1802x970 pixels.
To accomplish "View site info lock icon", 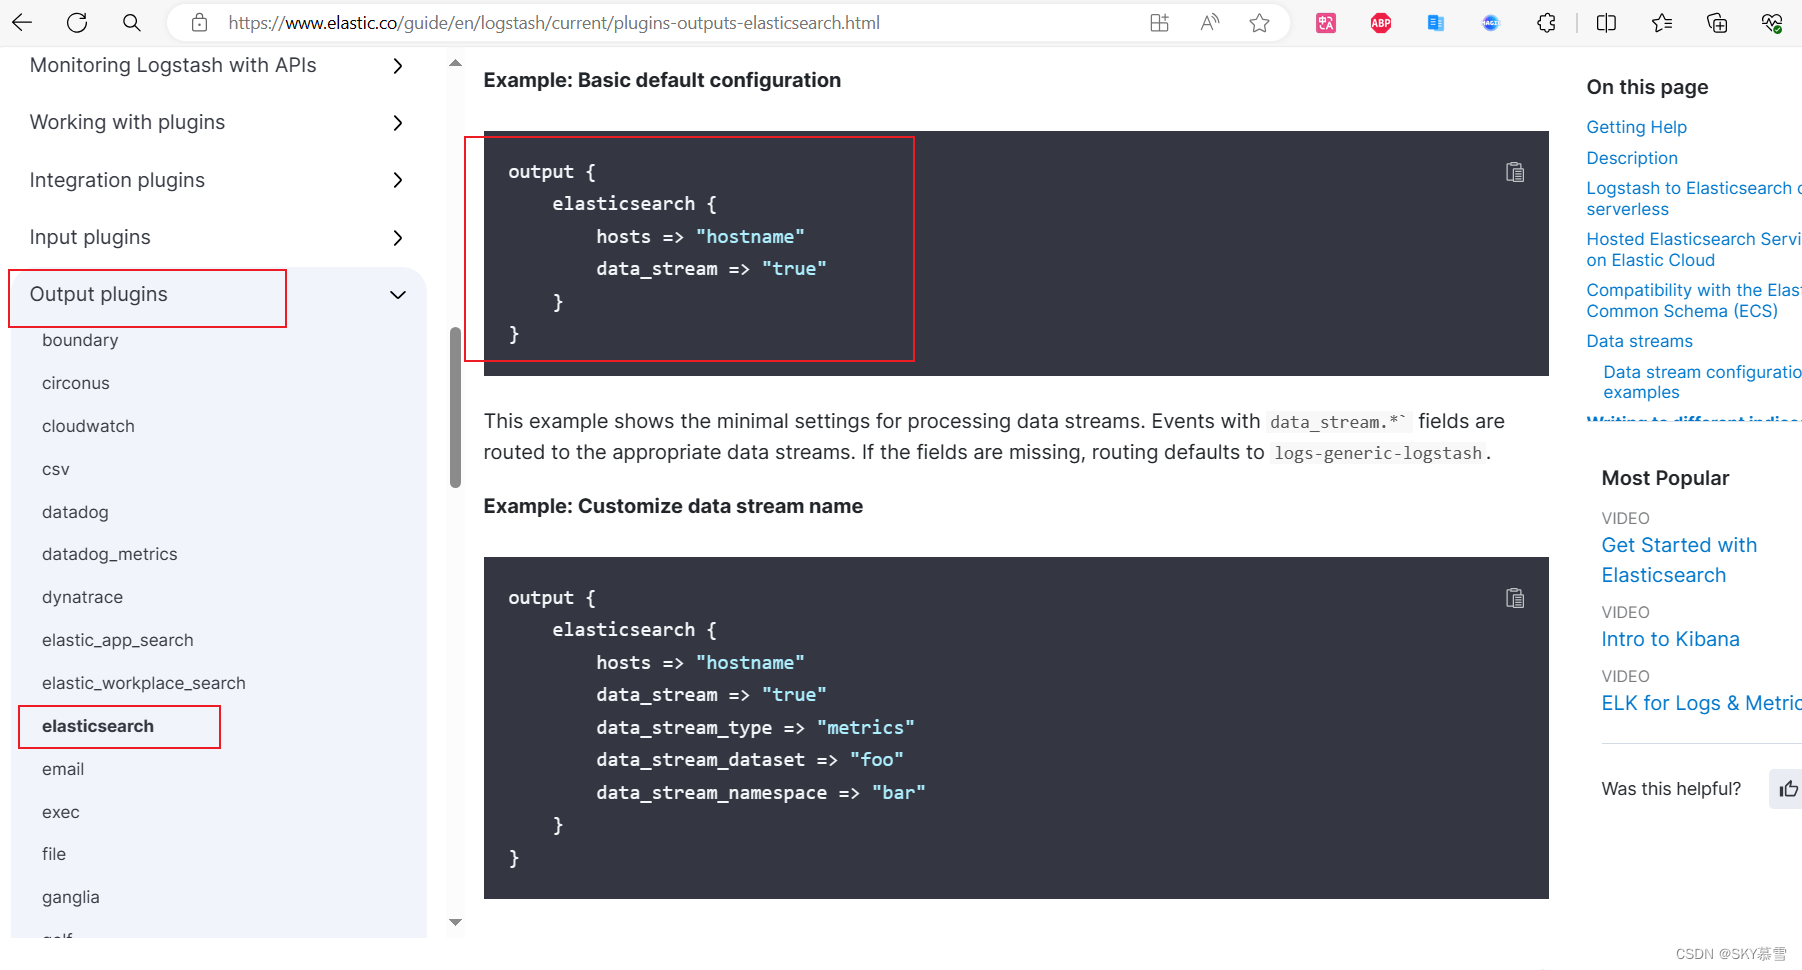I will pyautogui.click(x=199, y=22).
